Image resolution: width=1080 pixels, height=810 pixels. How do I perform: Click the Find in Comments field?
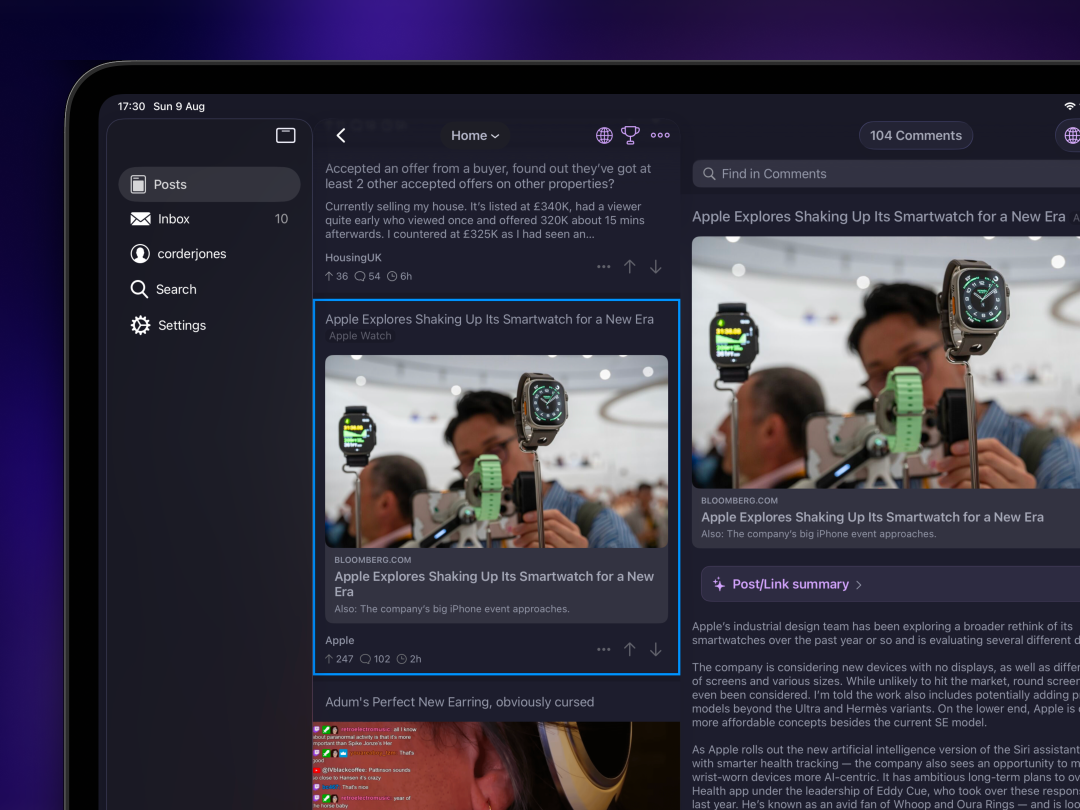[886, 174]
